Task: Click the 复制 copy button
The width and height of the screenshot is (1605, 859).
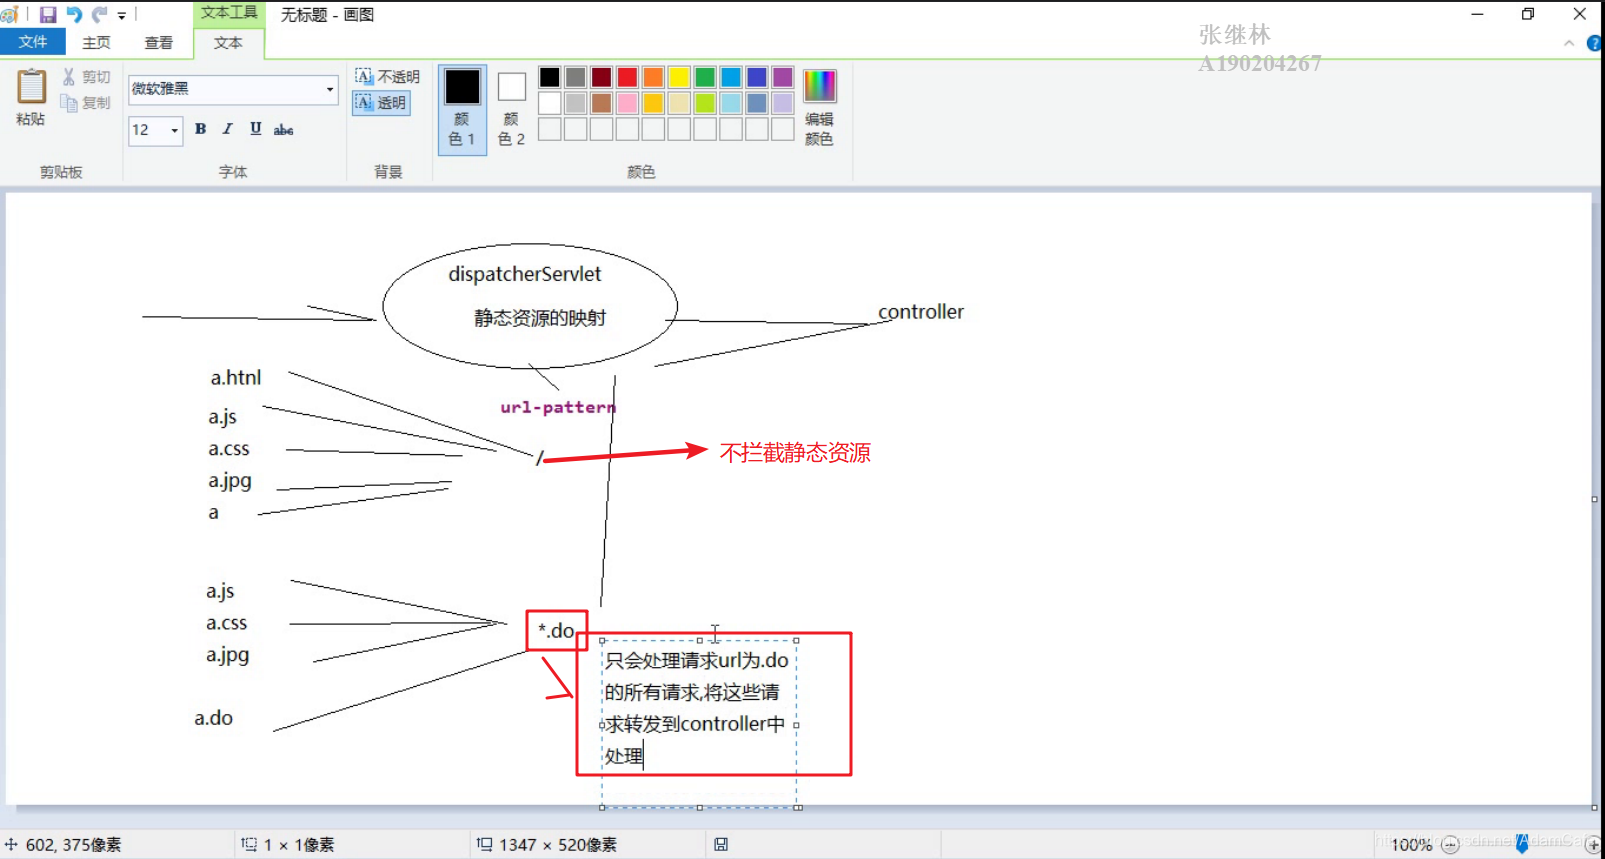Action: pos(86,103)
